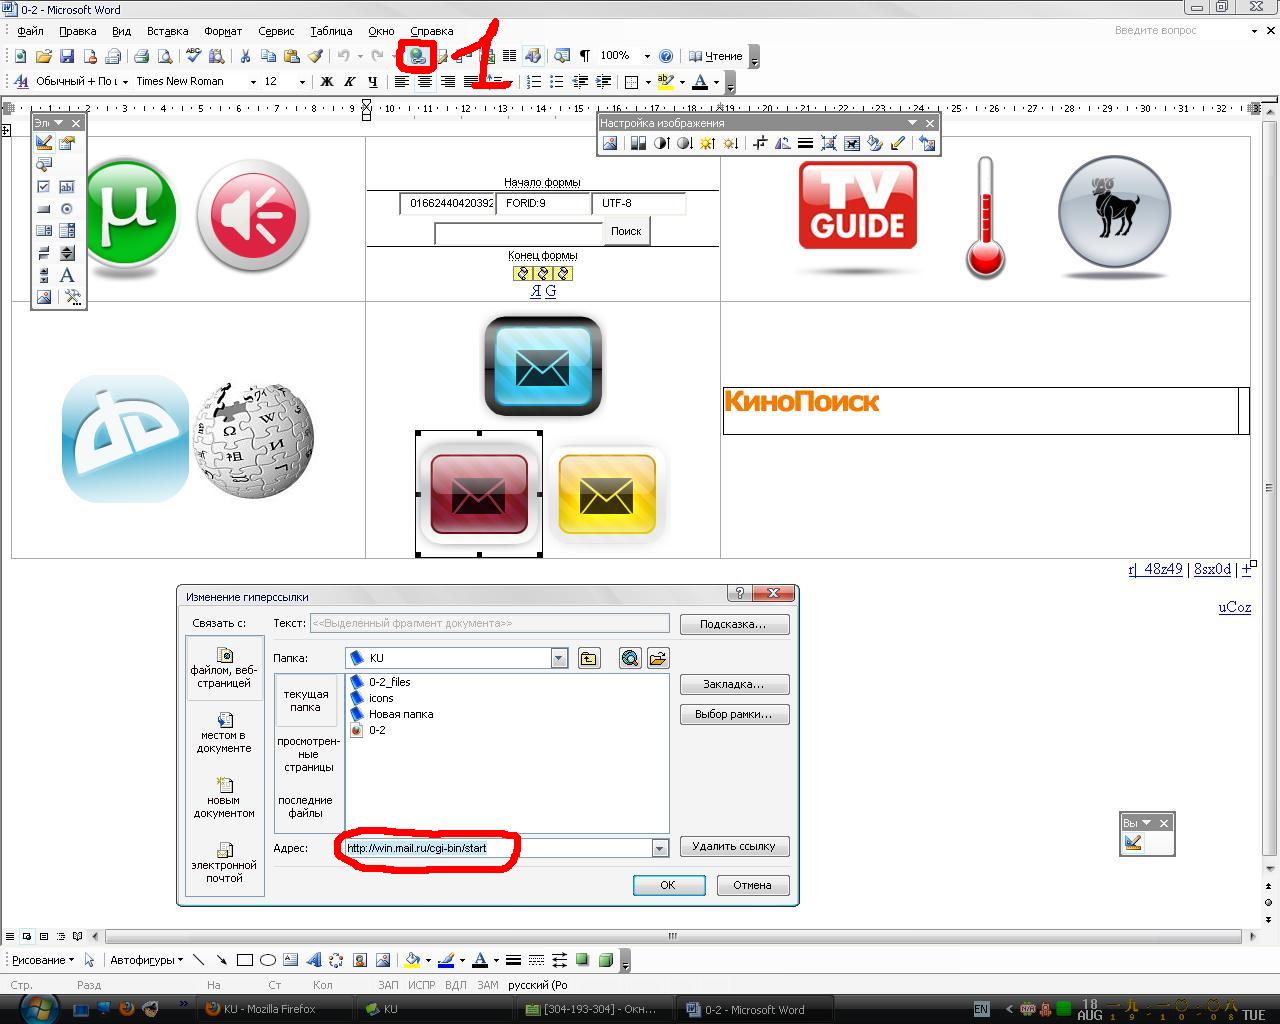
Task: Open the Вставка menu
Action: coord(167,31)
